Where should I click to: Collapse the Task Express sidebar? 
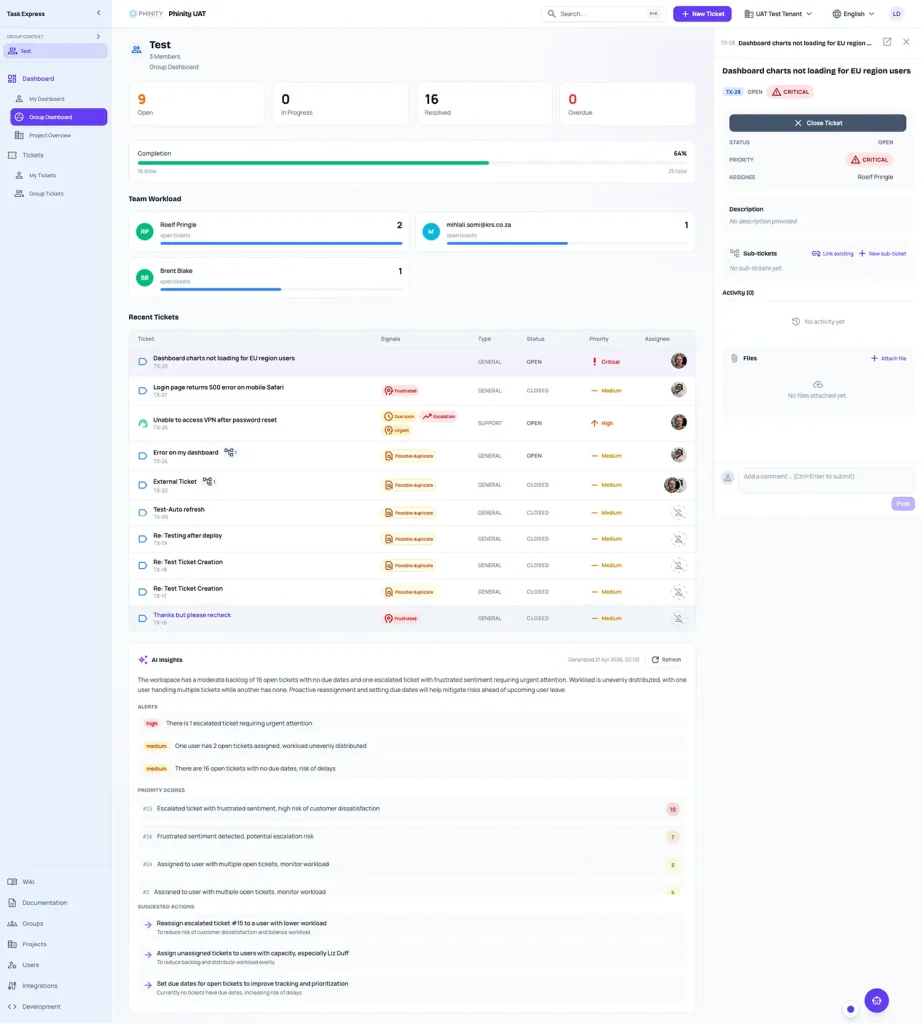pos(98,13)
